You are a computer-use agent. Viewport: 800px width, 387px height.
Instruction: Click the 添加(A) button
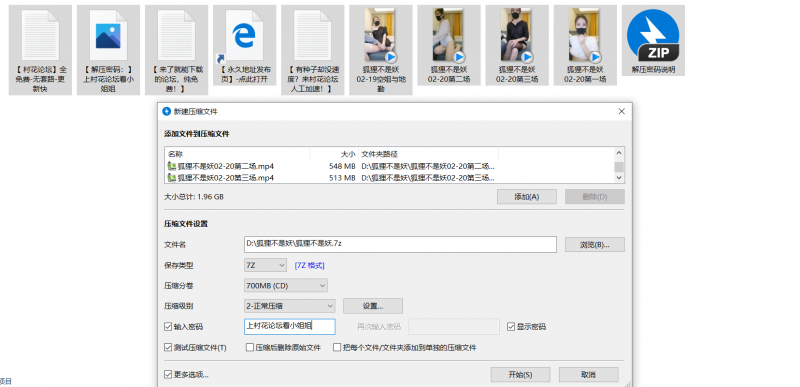coord(527,197)
